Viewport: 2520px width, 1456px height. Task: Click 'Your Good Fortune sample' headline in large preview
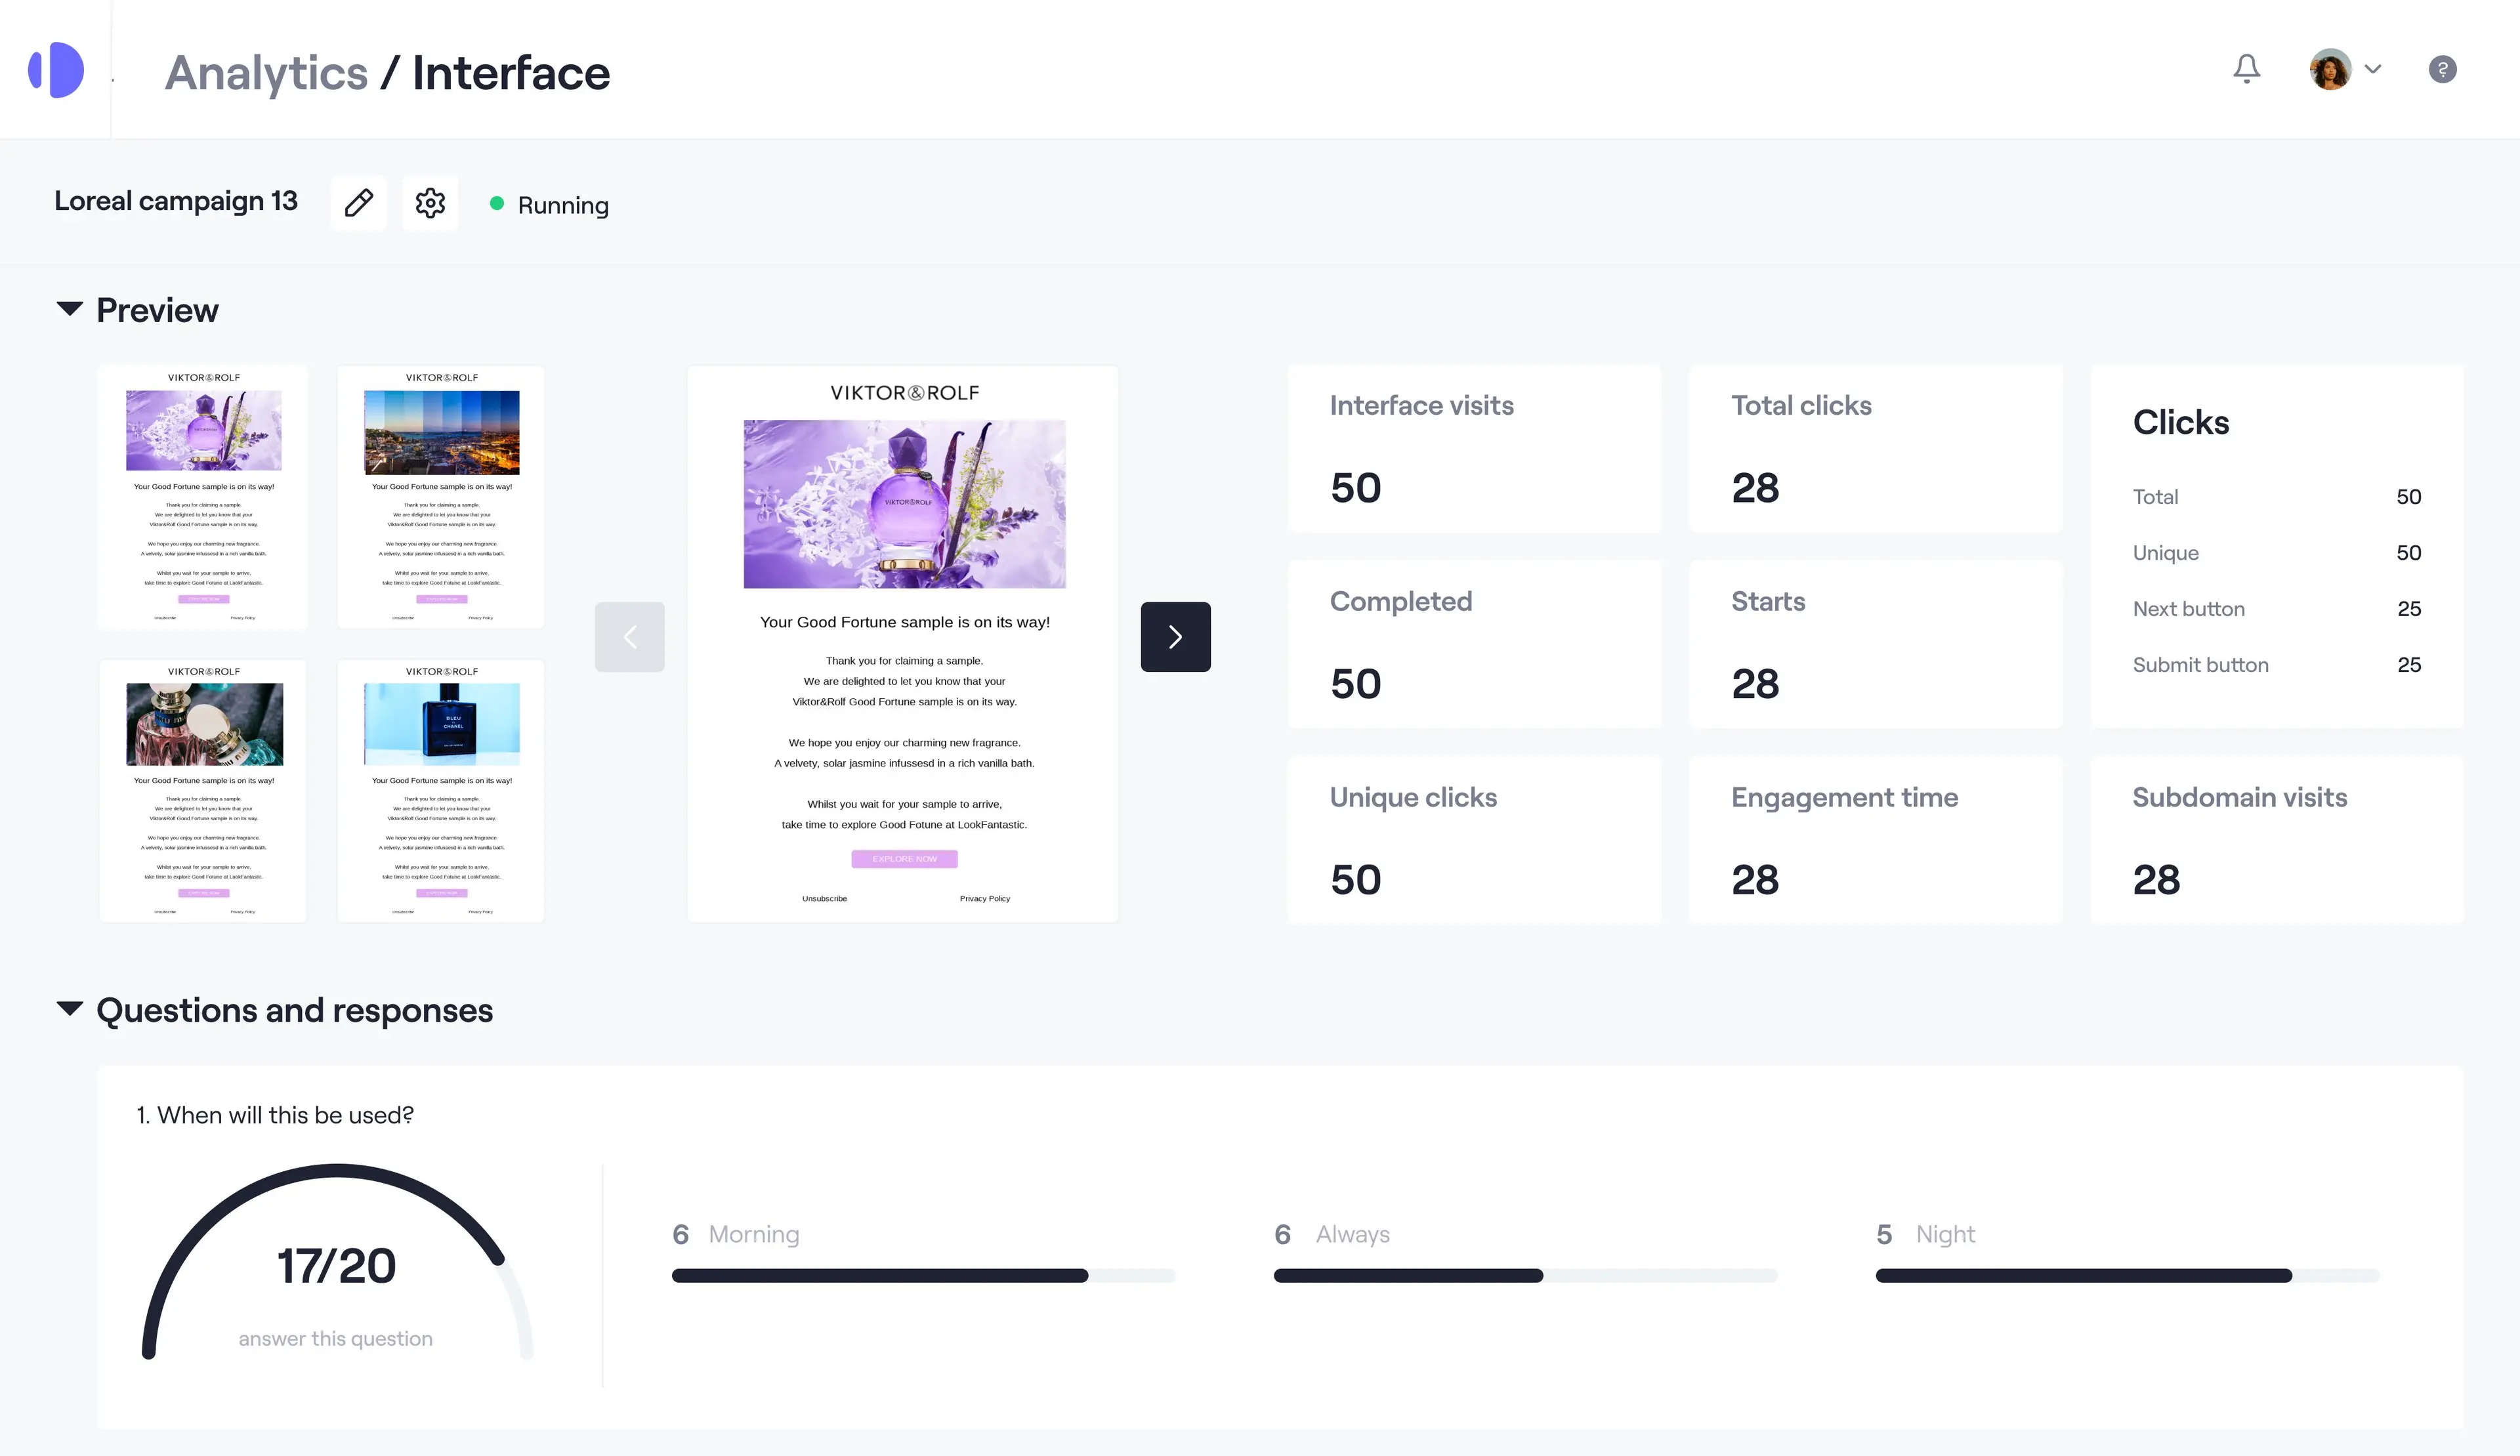(904, 622)
